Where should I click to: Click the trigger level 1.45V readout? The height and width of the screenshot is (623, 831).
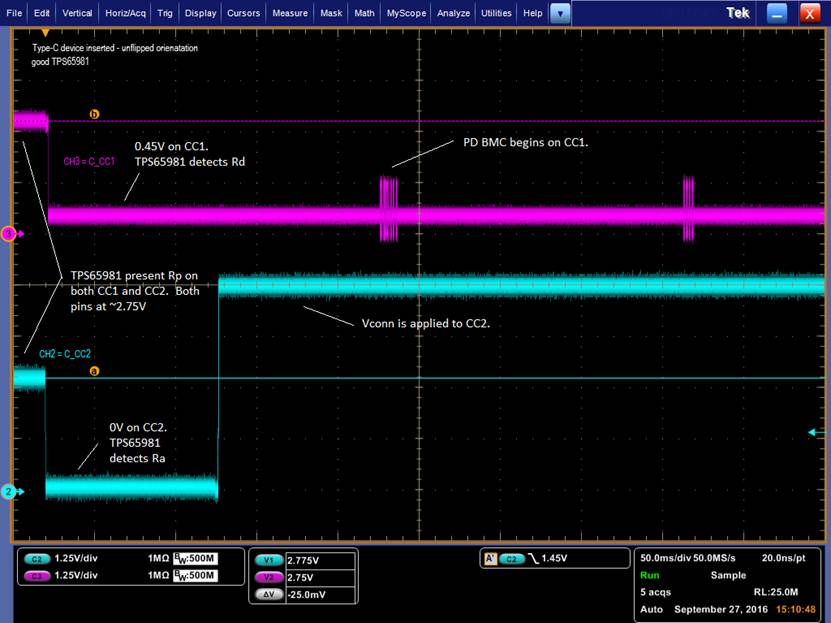(x=554, y=558)
